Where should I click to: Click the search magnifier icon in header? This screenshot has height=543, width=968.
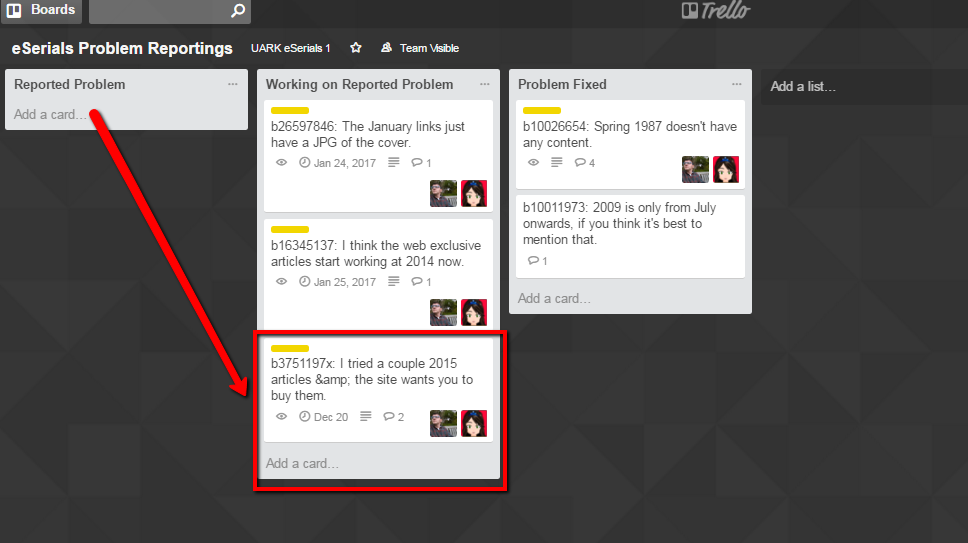coord(238,10)
